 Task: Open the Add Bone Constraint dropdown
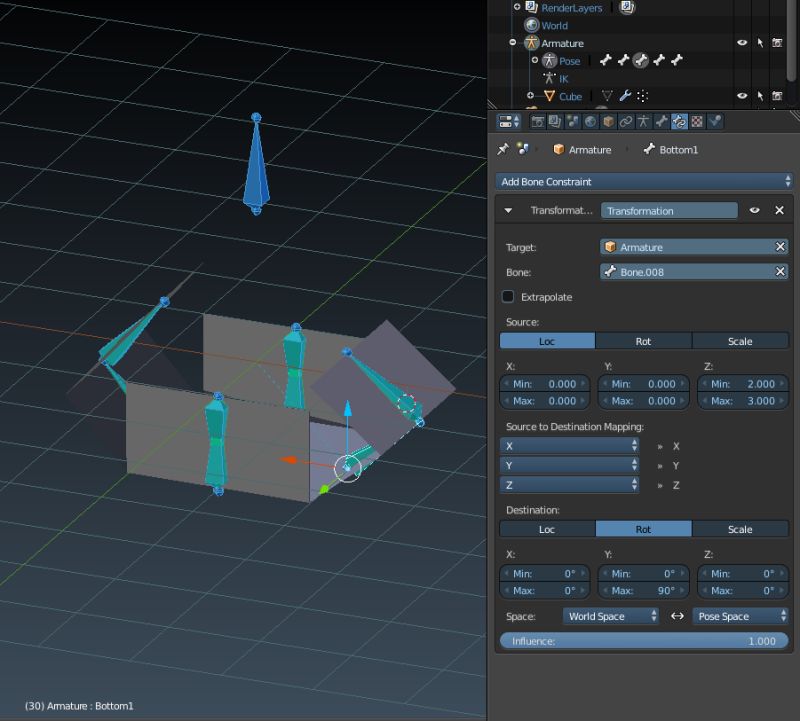tap(644, 181)
